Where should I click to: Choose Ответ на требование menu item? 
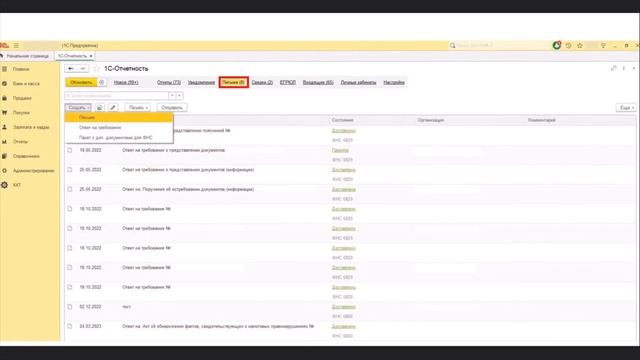(x=119, y=127)
